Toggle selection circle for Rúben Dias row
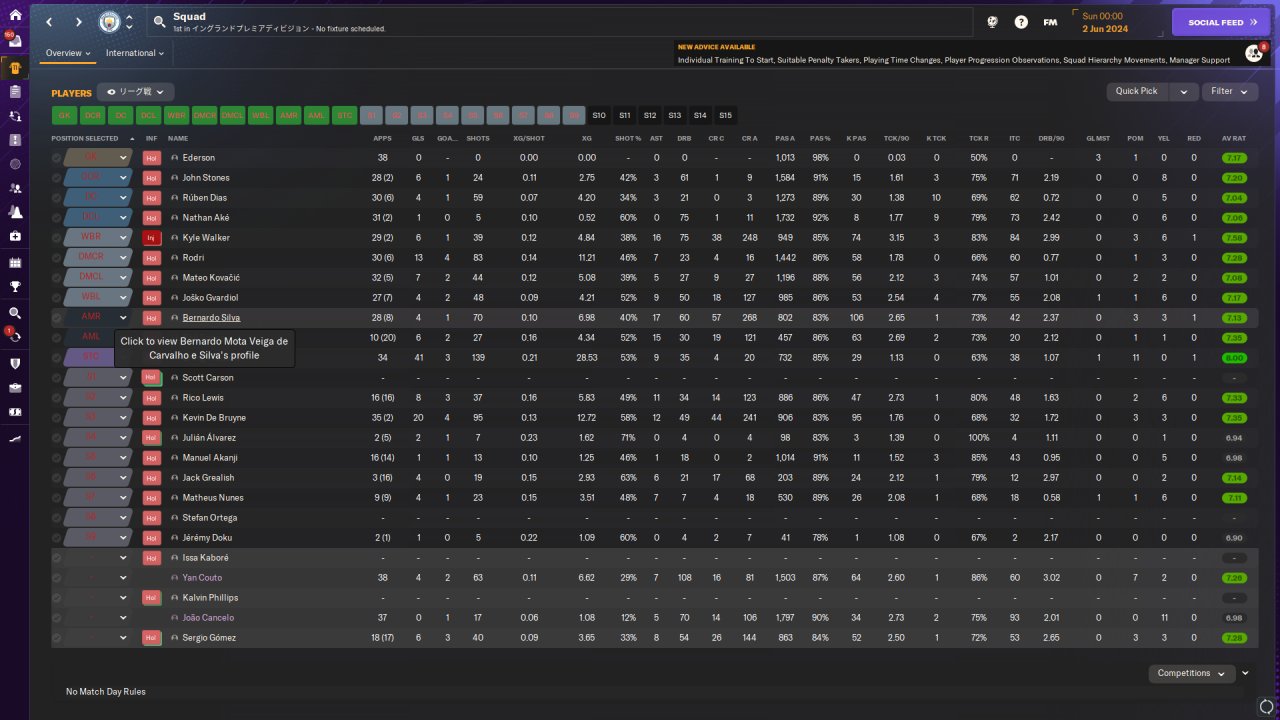Viewport: 1280px width, 720px height. tap(57, 198)
